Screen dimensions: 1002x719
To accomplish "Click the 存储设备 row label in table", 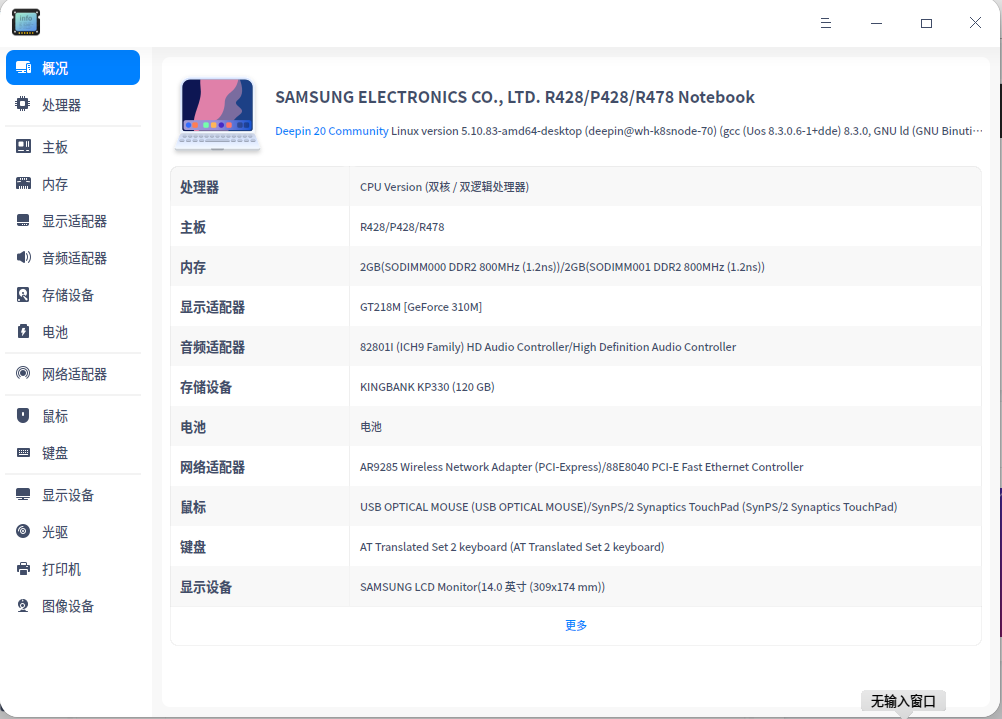I will pyautogui.click(x=206, y=387).
